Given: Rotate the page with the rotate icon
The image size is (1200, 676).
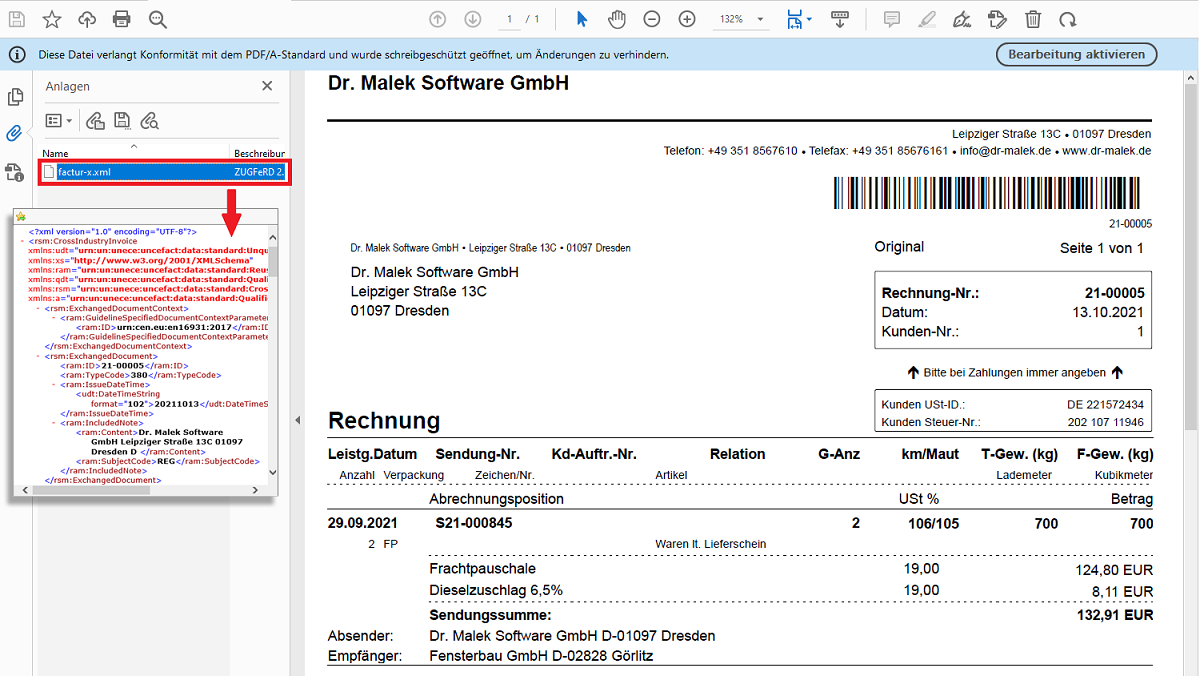Looking at the screenshot, I should tap(1069, 19).
